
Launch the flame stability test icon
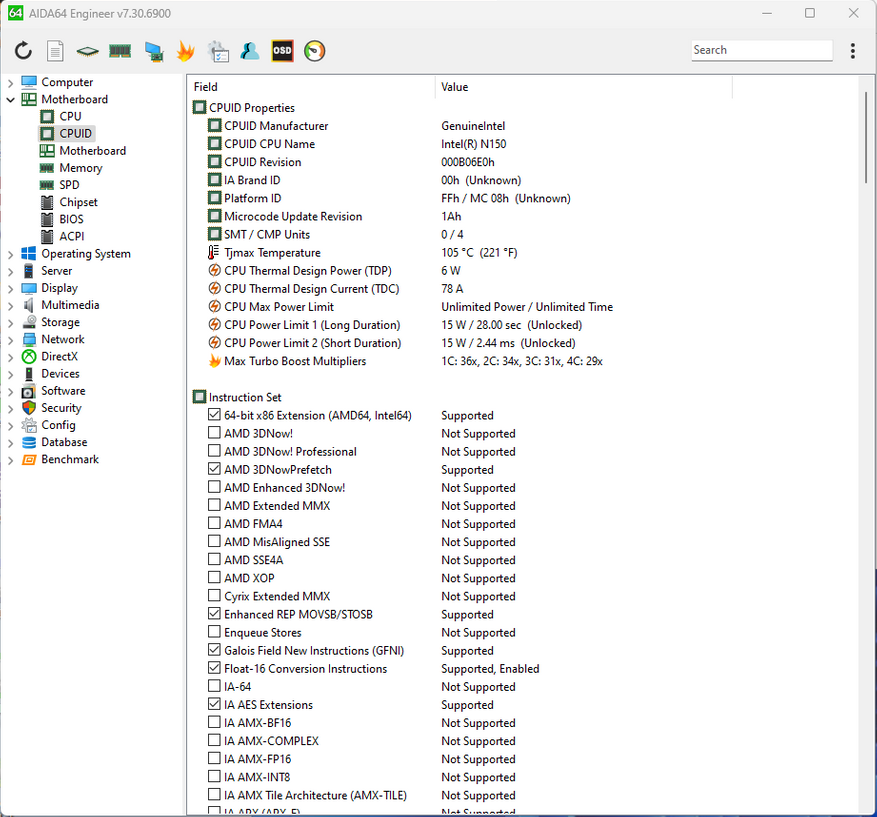(185, 51)
